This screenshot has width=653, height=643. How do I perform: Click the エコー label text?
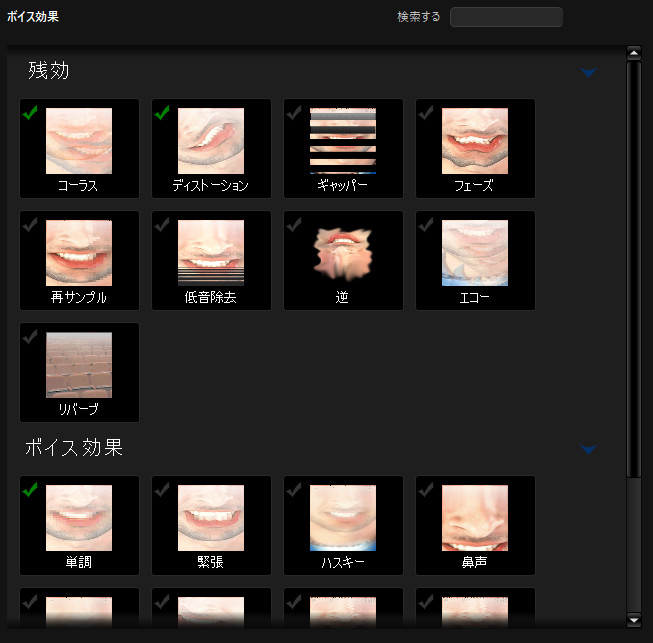[x=474, y=297]
